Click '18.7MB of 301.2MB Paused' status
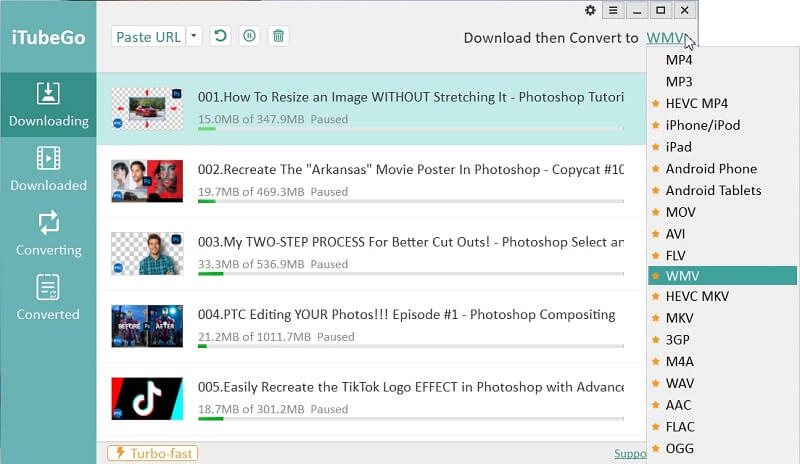 (x=273, y=409)
